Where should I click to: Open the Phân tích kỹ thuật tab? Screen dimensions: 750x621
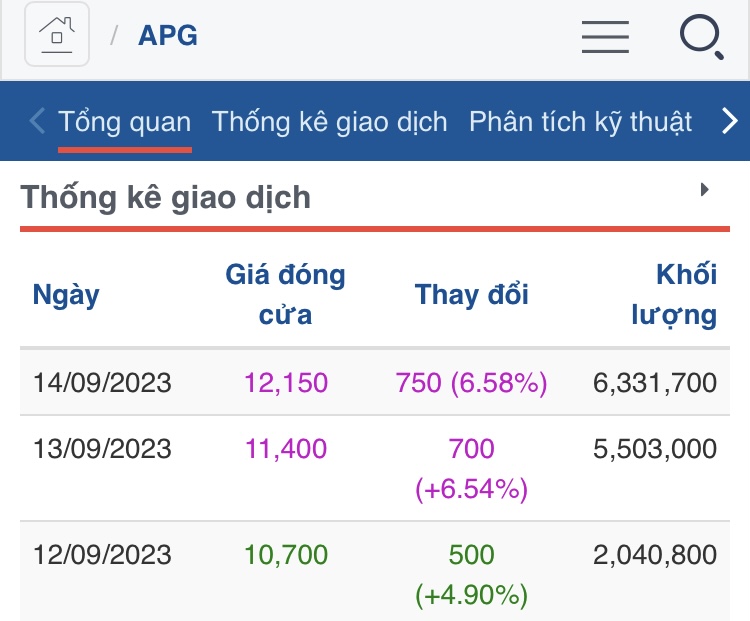coord(580,122)
